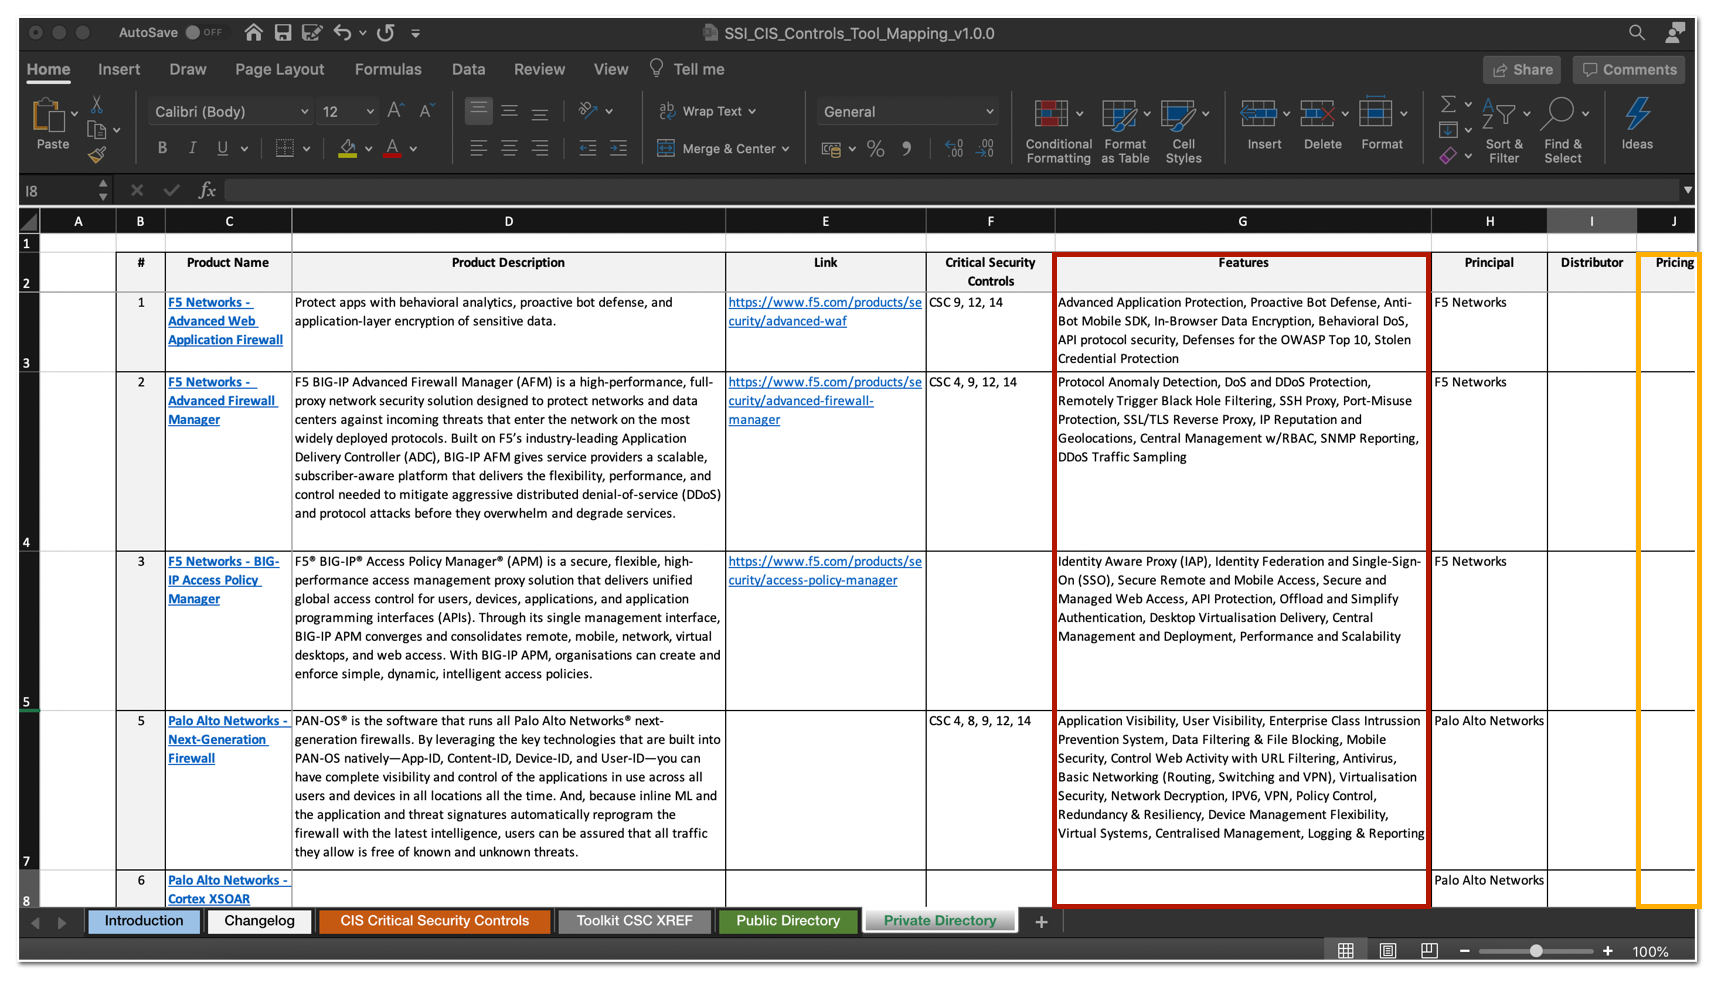Open the F5 Networks Advanced Firewall Manager link
The image size is (1726, 990).
(x=222, y=401)
